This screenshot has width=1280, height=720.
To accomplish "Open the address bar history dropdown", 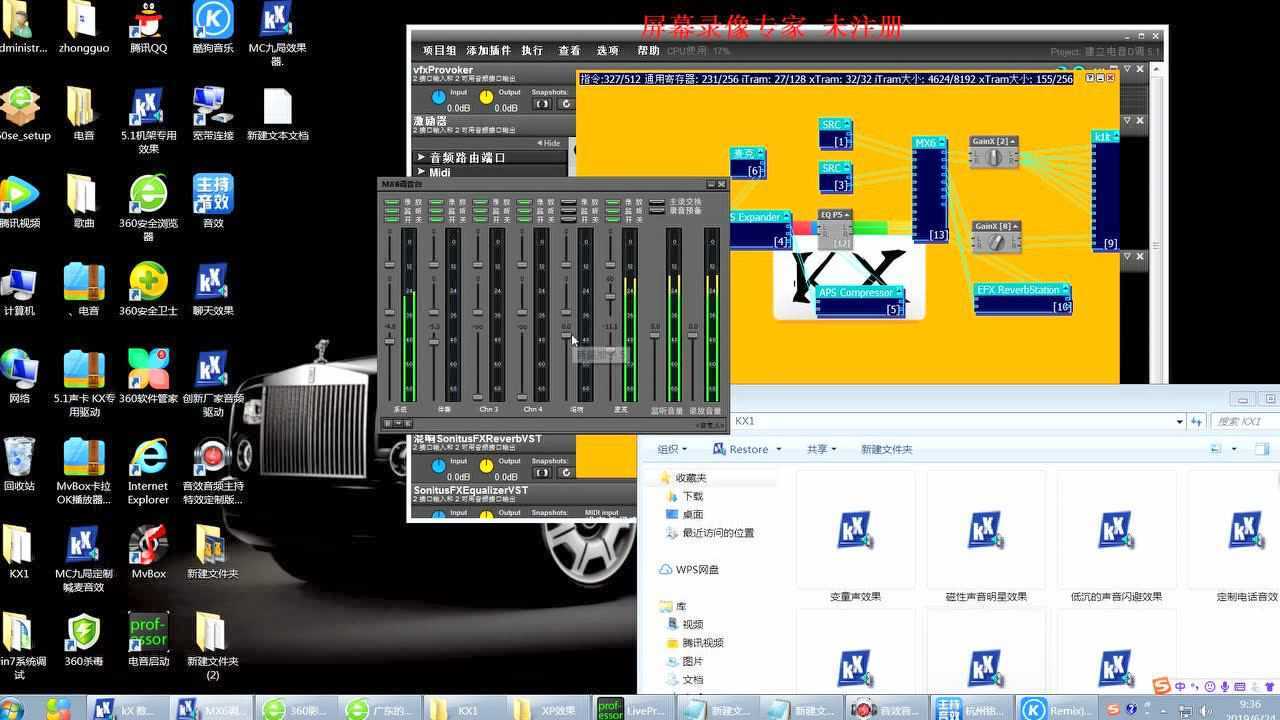I will point(1180,422).
